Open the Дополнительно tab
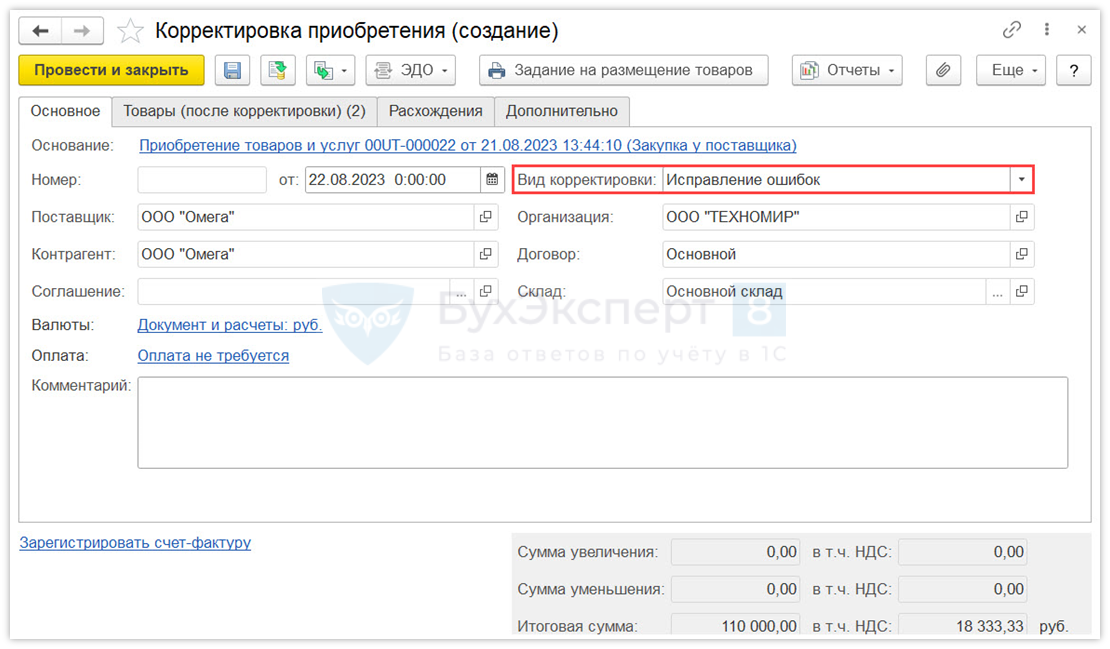1110x649 pixels. (561, 111)
